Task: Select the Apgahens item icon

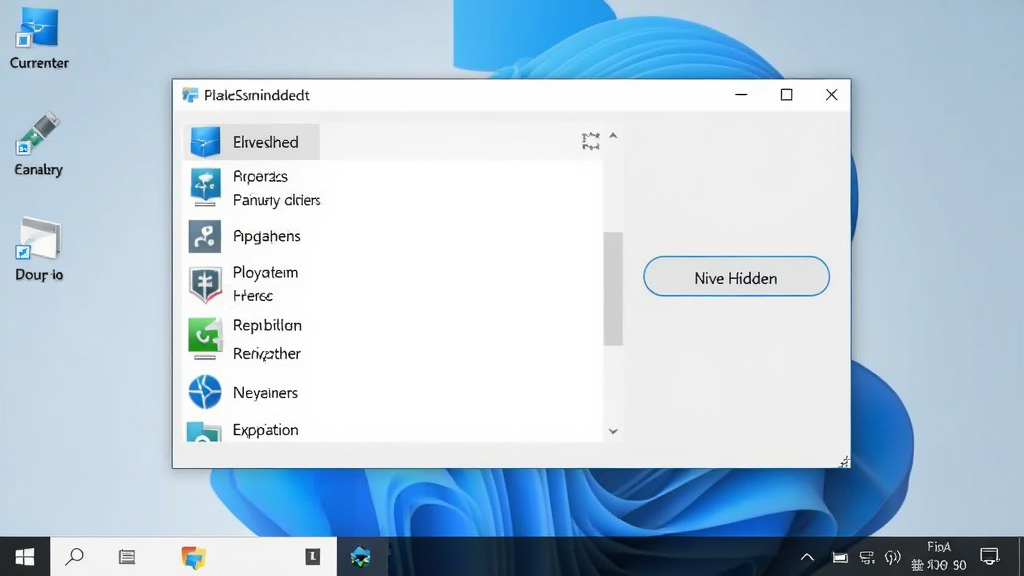Action: (205, 236)
